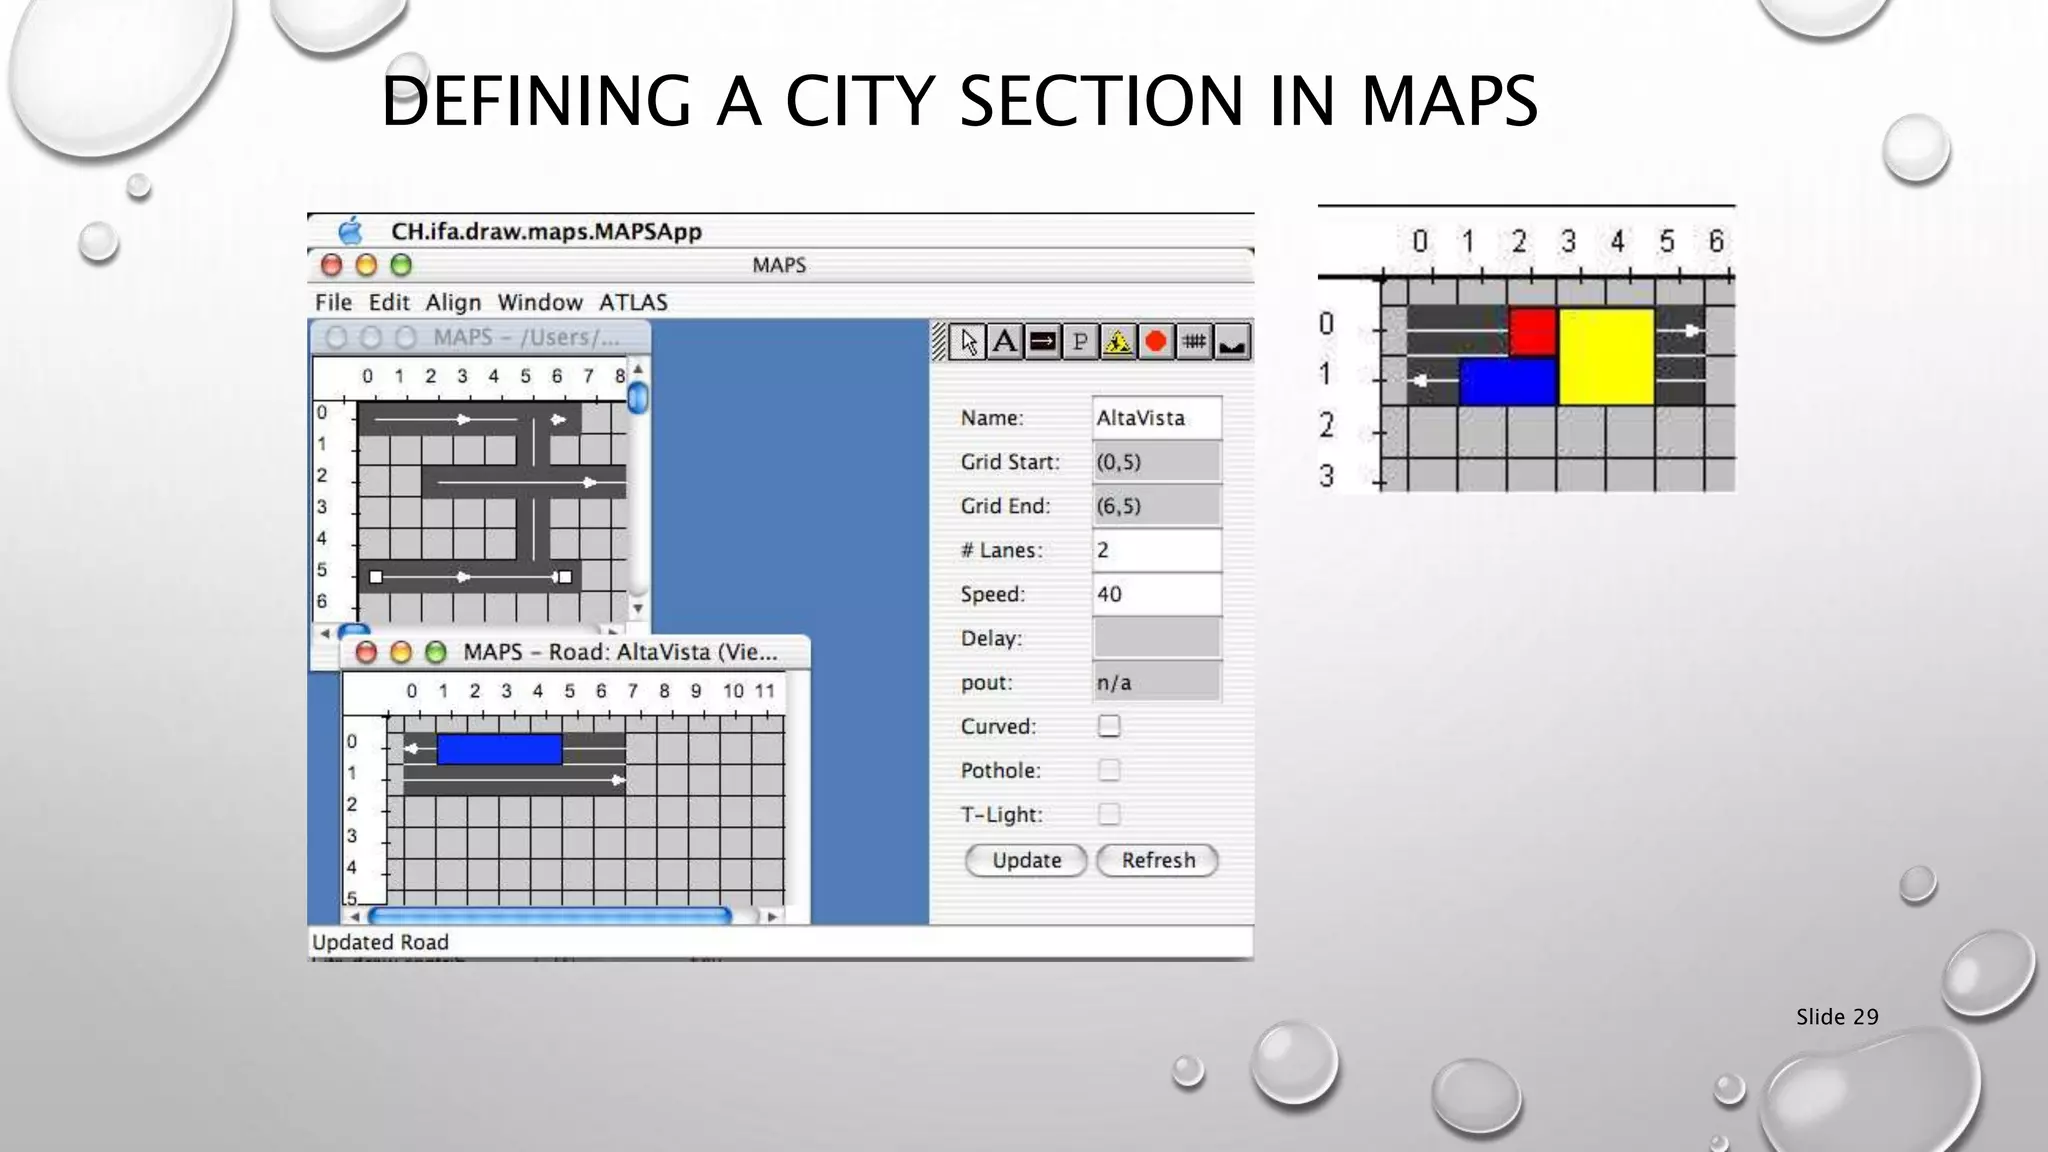Select the arrow pointer selection tool
Screen dimensions: 2048x1152
pyautogui.click(x=968, y=342)
